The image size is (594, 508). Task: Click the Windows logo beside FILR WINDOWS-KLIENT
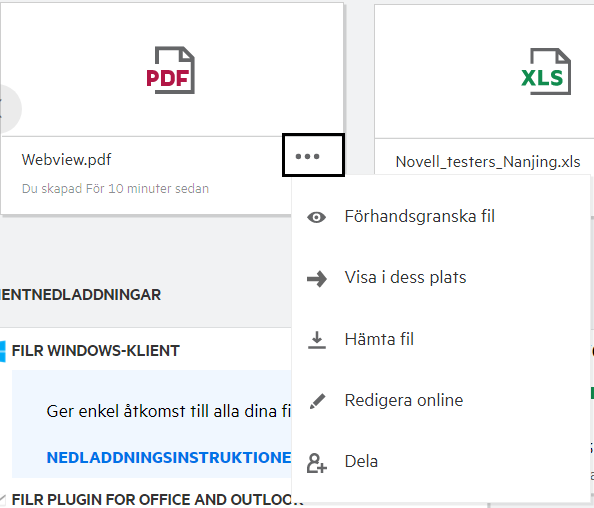click(x=2, y=351)
